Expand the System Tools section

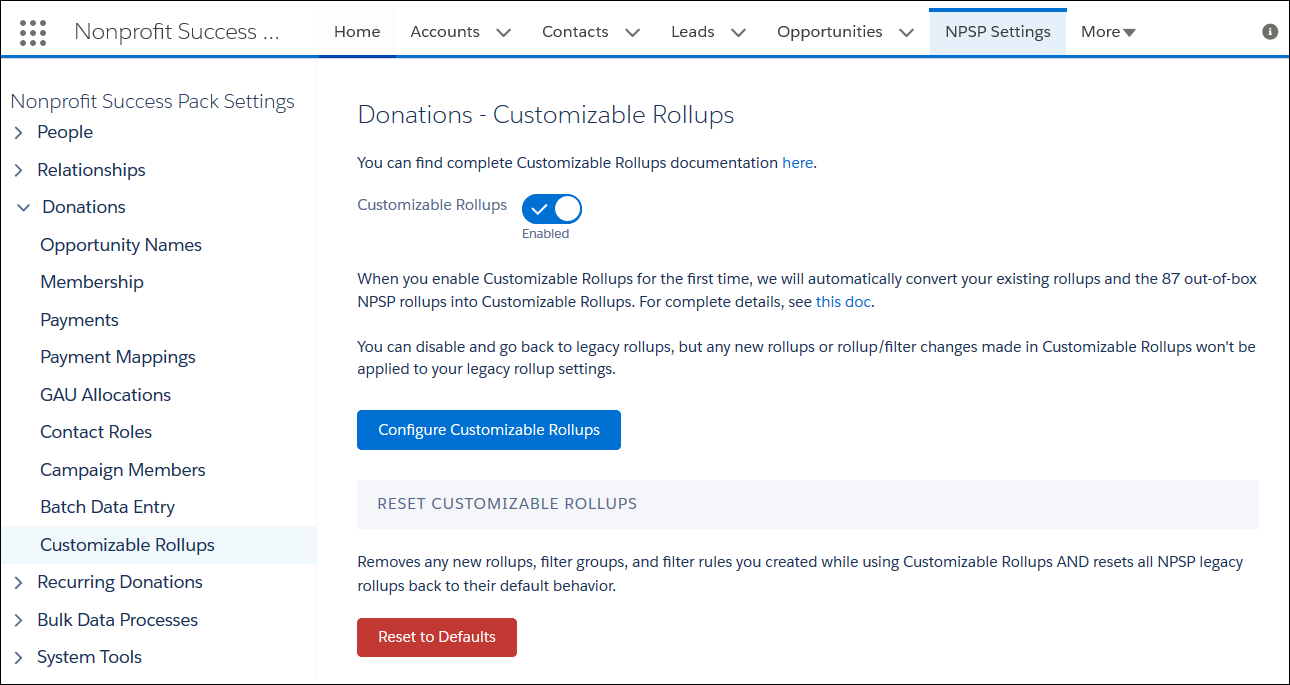point(18,657)
